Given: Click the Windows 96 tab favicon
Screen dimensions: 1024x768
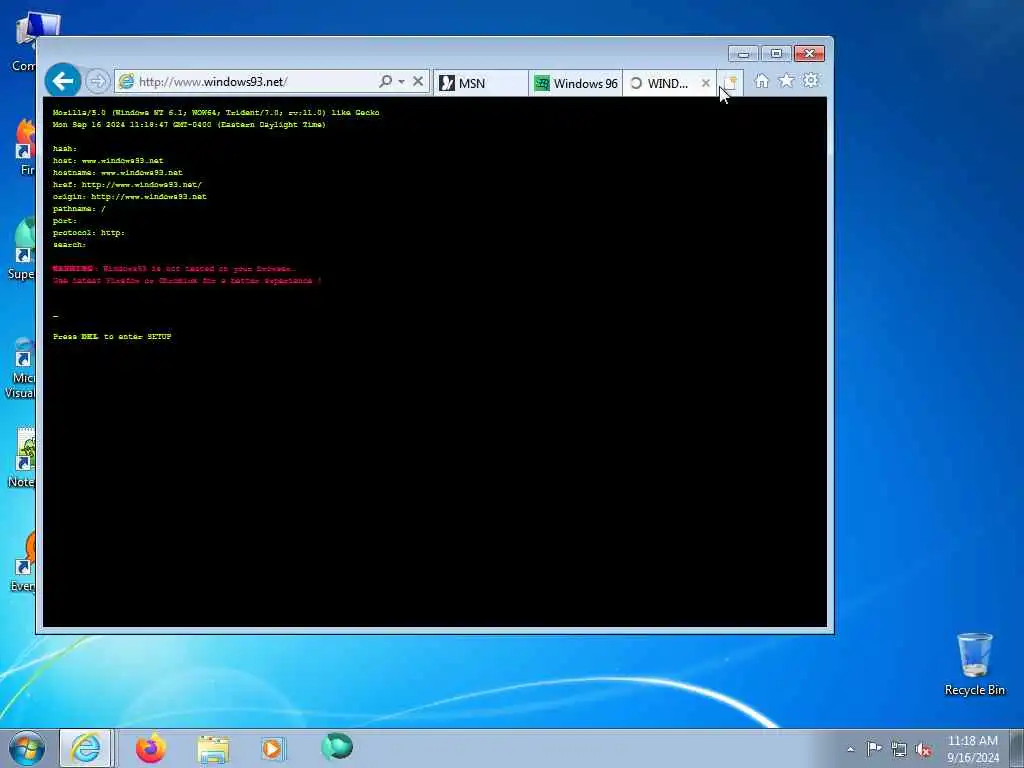Looking at the screenshot, I should (x=542, y=83).
